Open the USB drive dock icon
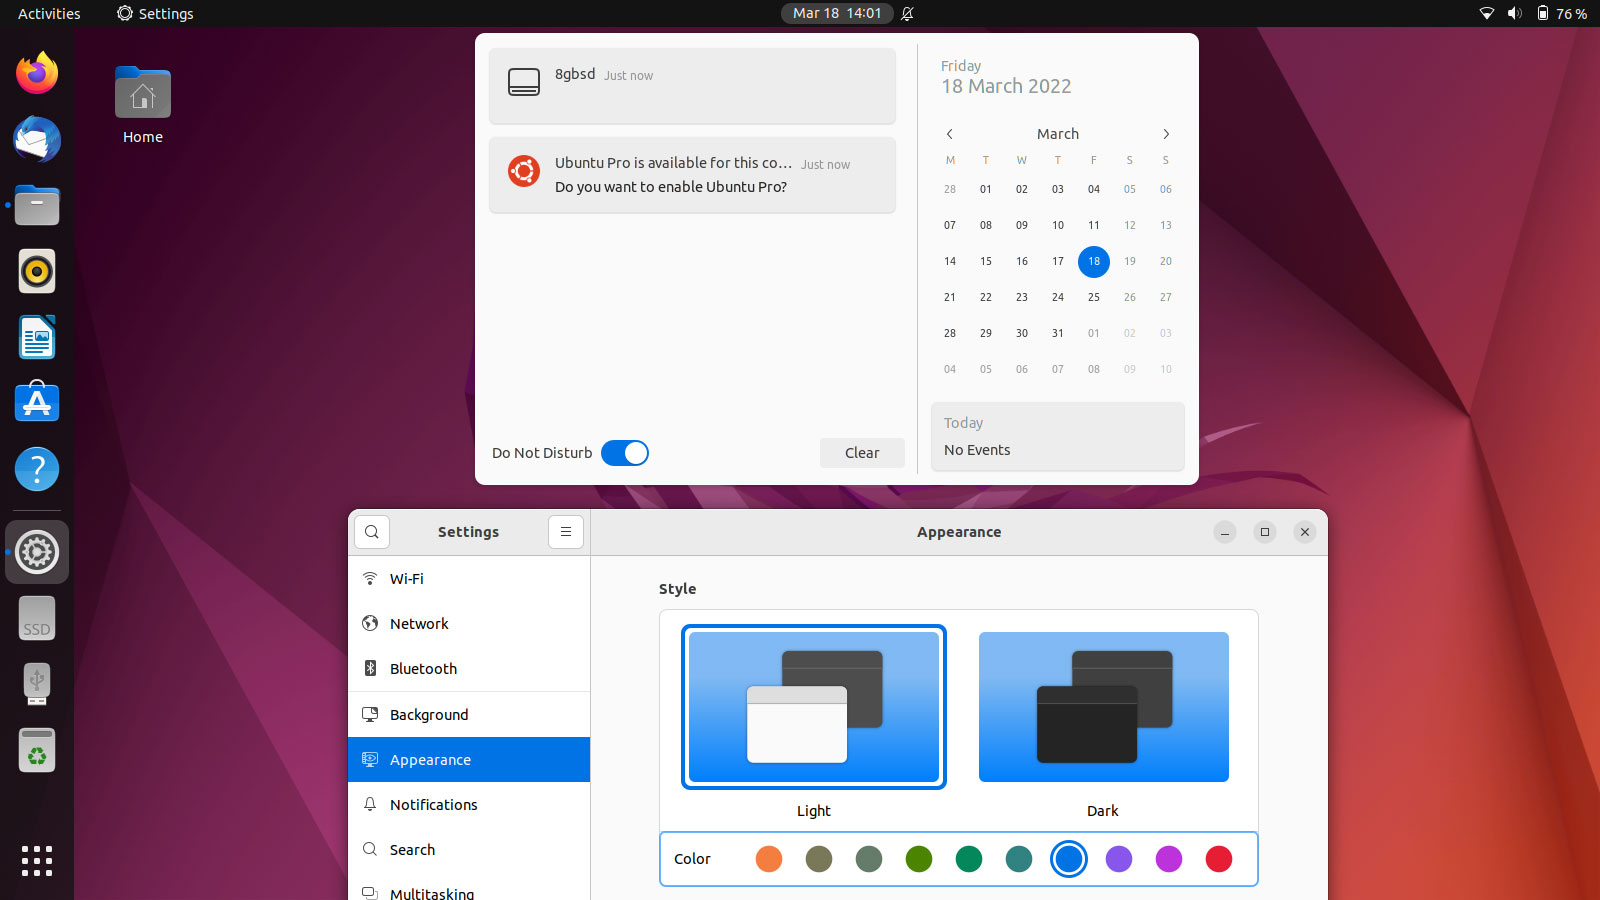Viewport: 1600px width, 900px height. (x=37, y=684)
